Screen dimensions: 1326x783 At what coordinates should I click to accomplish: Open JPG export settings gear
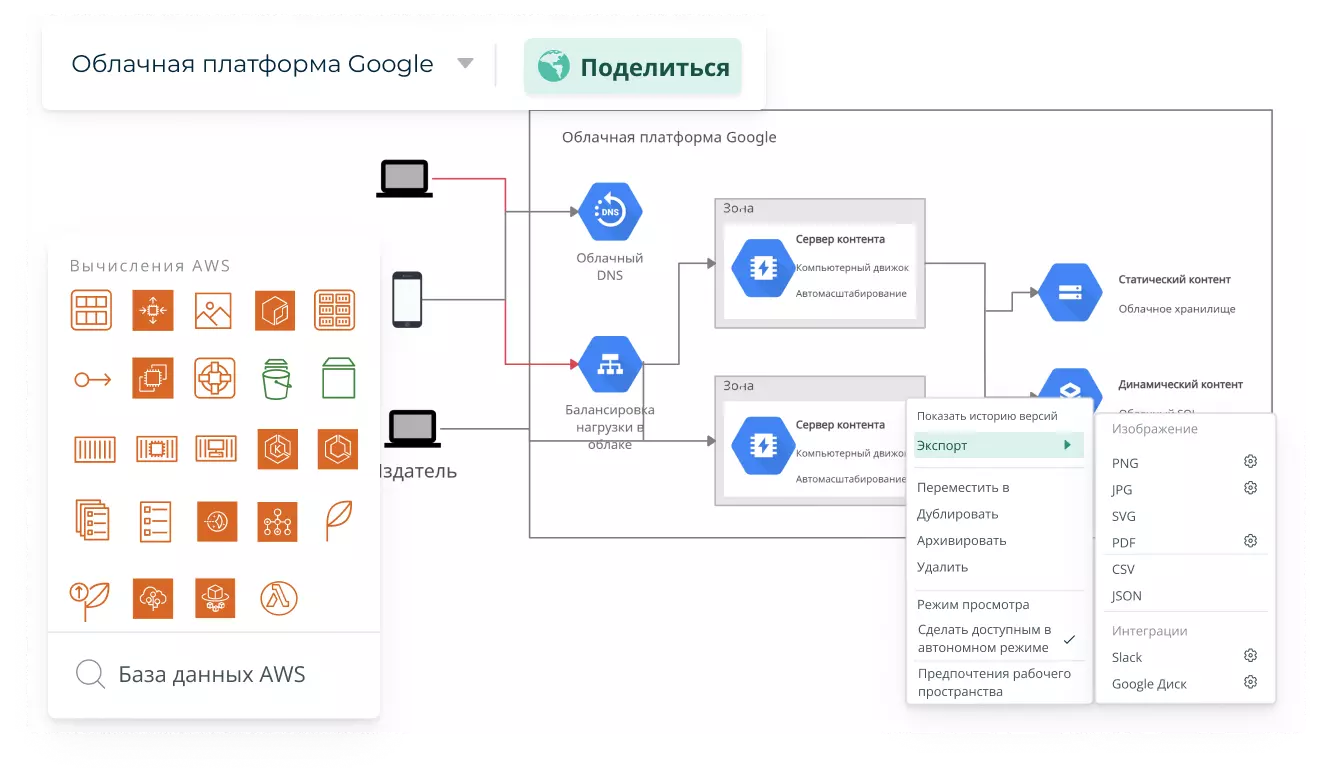tap(1250, 488)
